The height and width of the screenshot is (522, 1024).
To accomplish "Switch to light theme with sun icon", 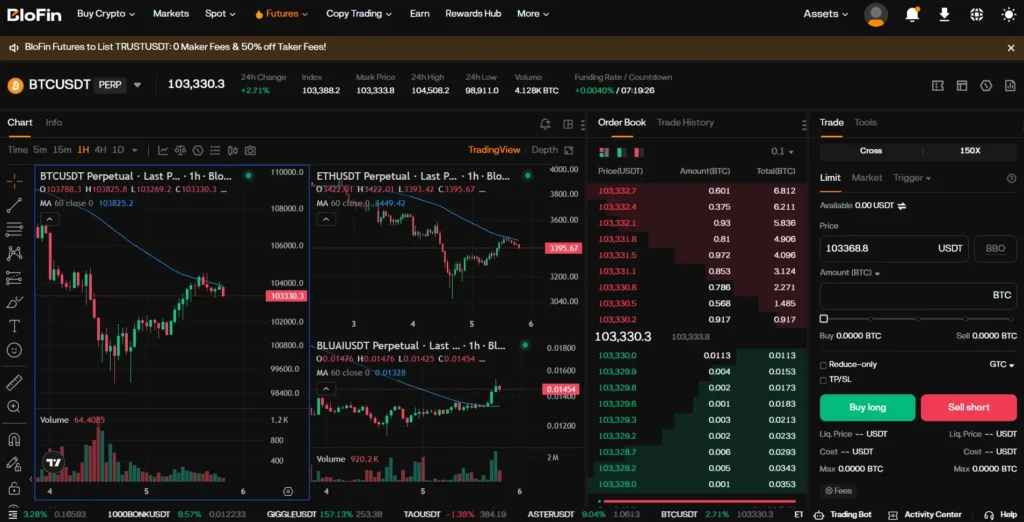I will 1009,14.
